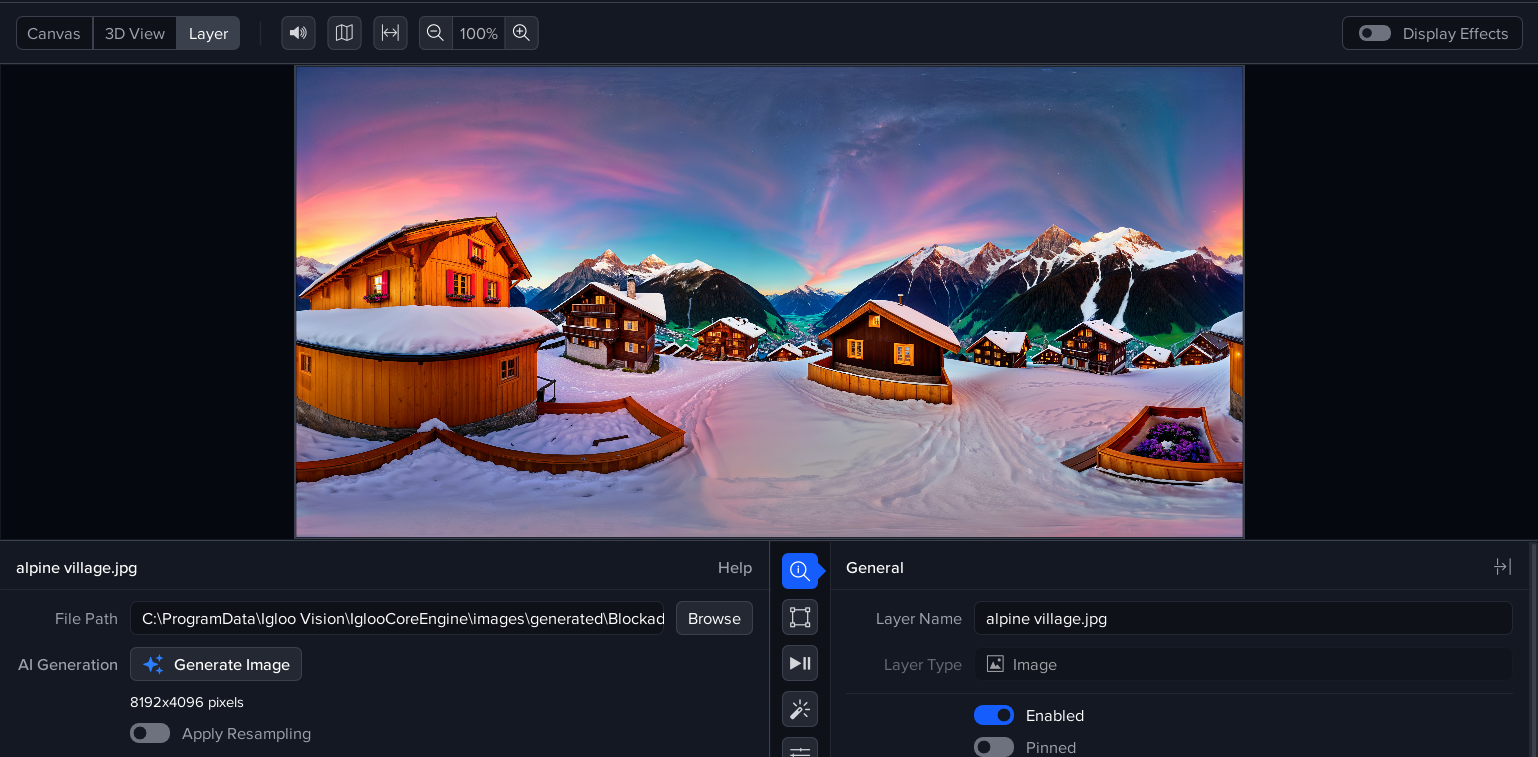This screenshot has height=757, width=1538.
Task: Toggle the audio speaker icon
Action: click(298, 33)
